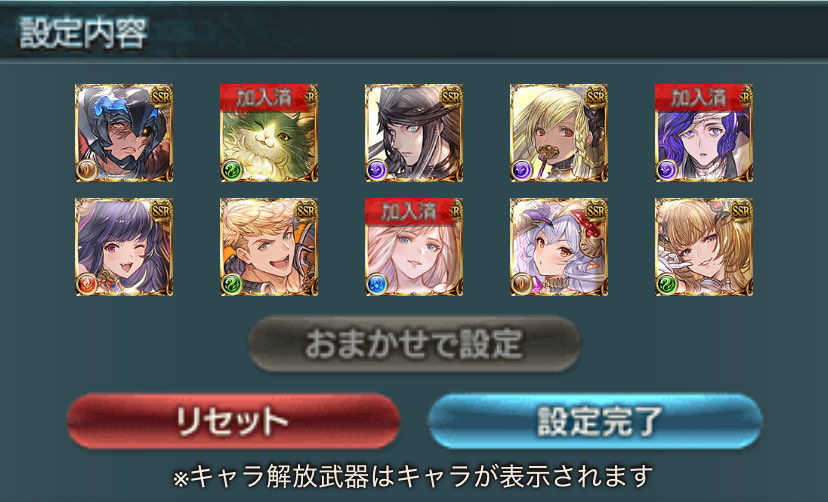Click the 加入済 banner on purple-haired character

[x=700, y=98]
